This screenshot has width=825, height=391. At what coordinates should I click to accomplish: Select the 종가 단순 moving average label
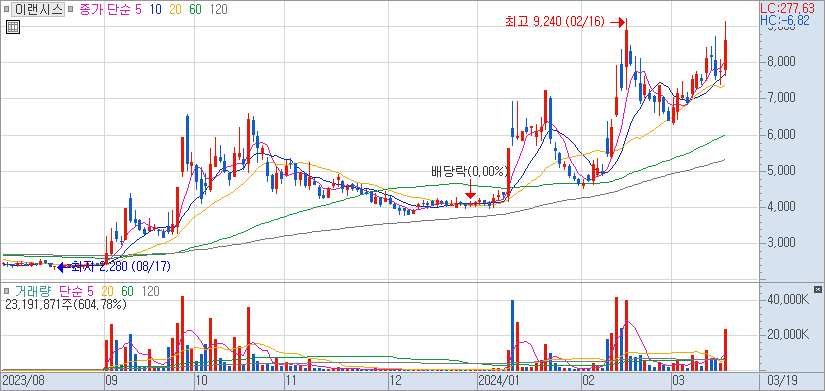click(104, 9)
